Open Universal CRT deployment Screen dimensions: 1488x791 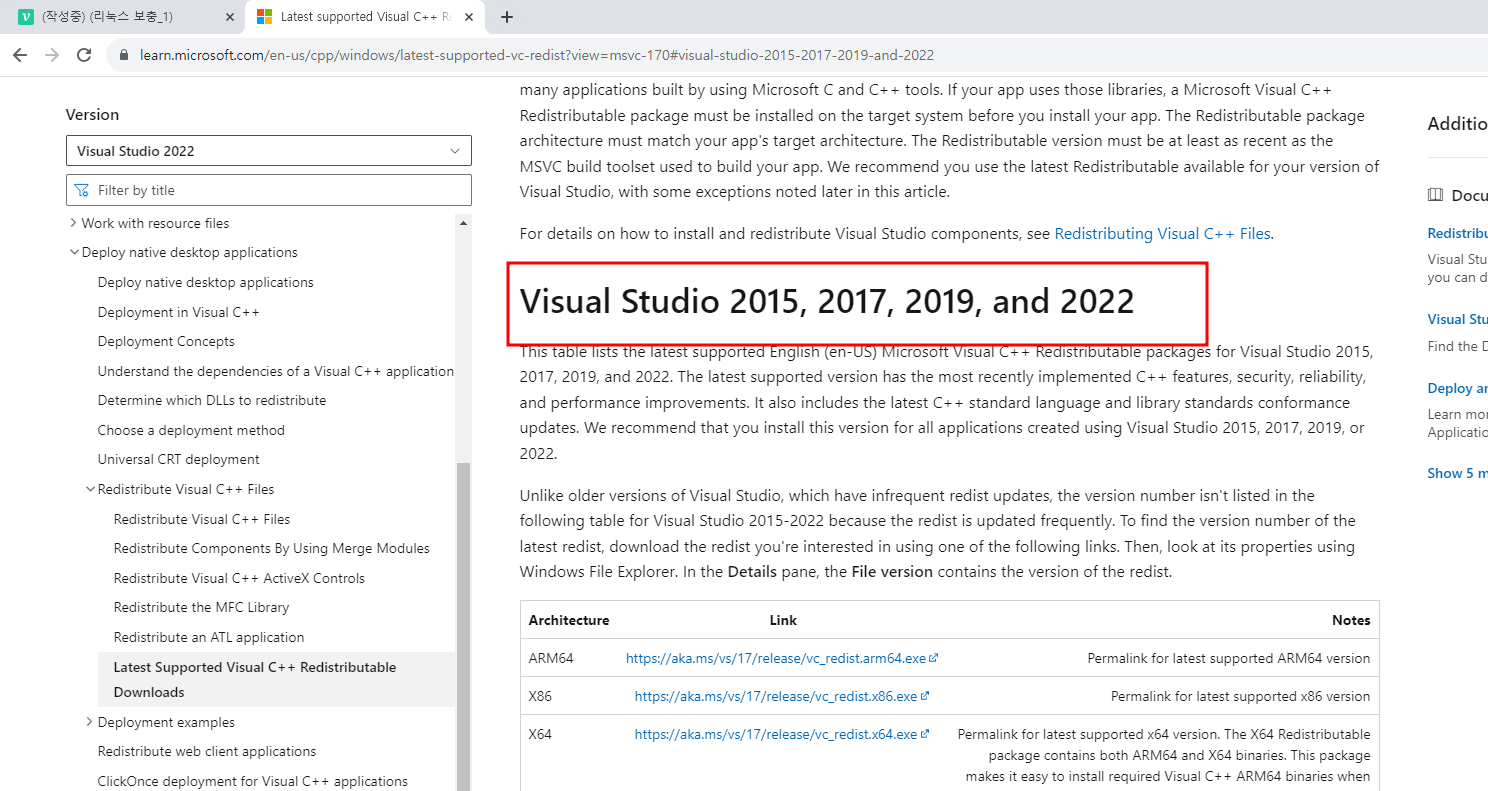[x=179, y=459]
